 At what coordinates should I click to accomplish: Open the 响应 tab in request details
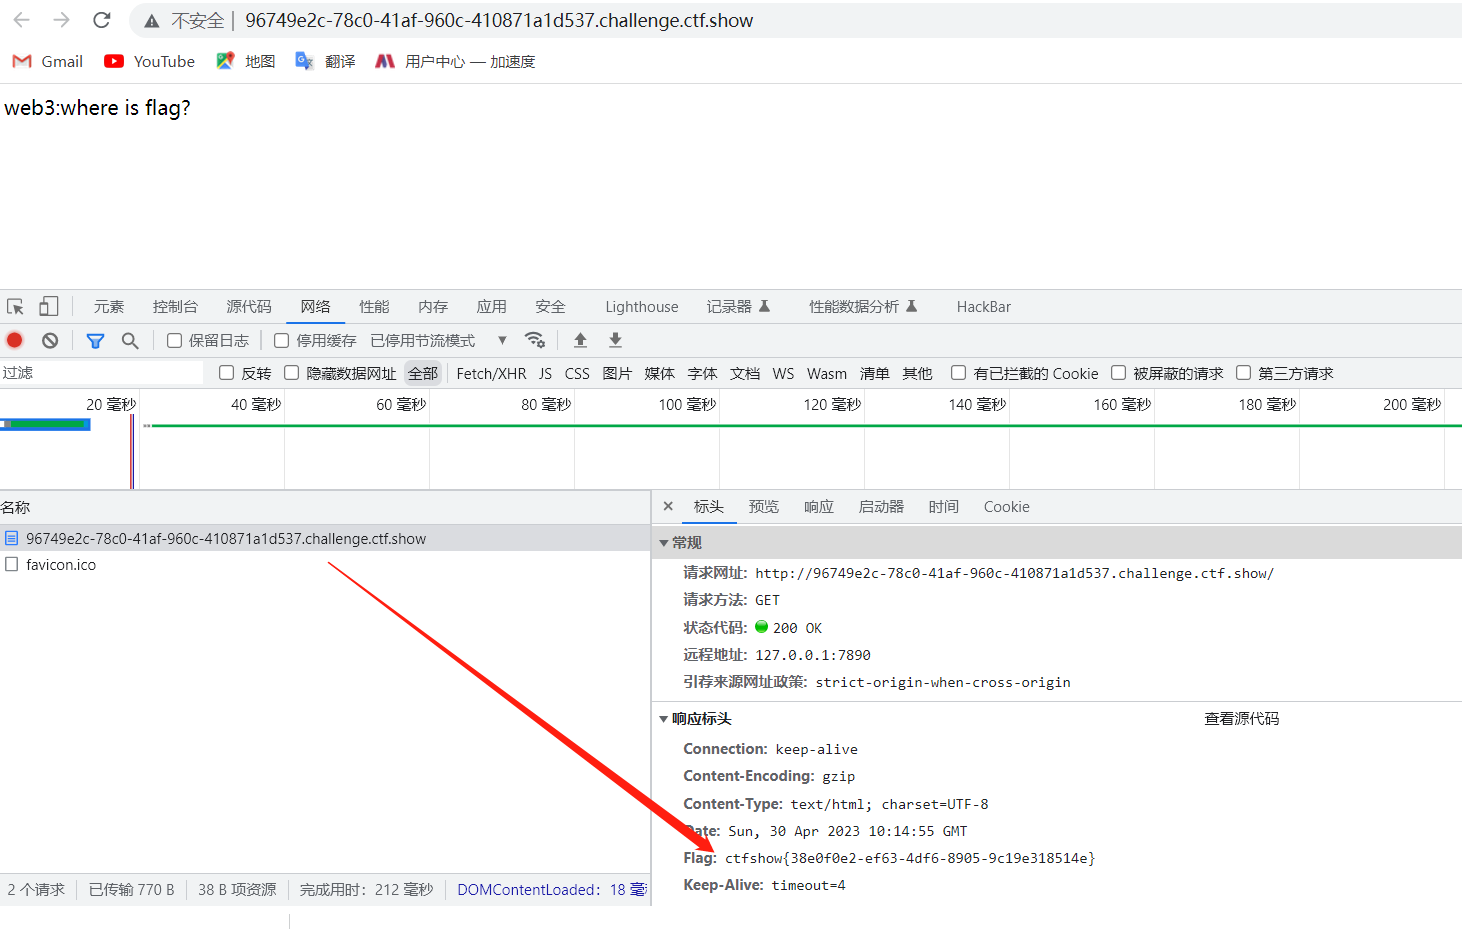click(818, 507)
